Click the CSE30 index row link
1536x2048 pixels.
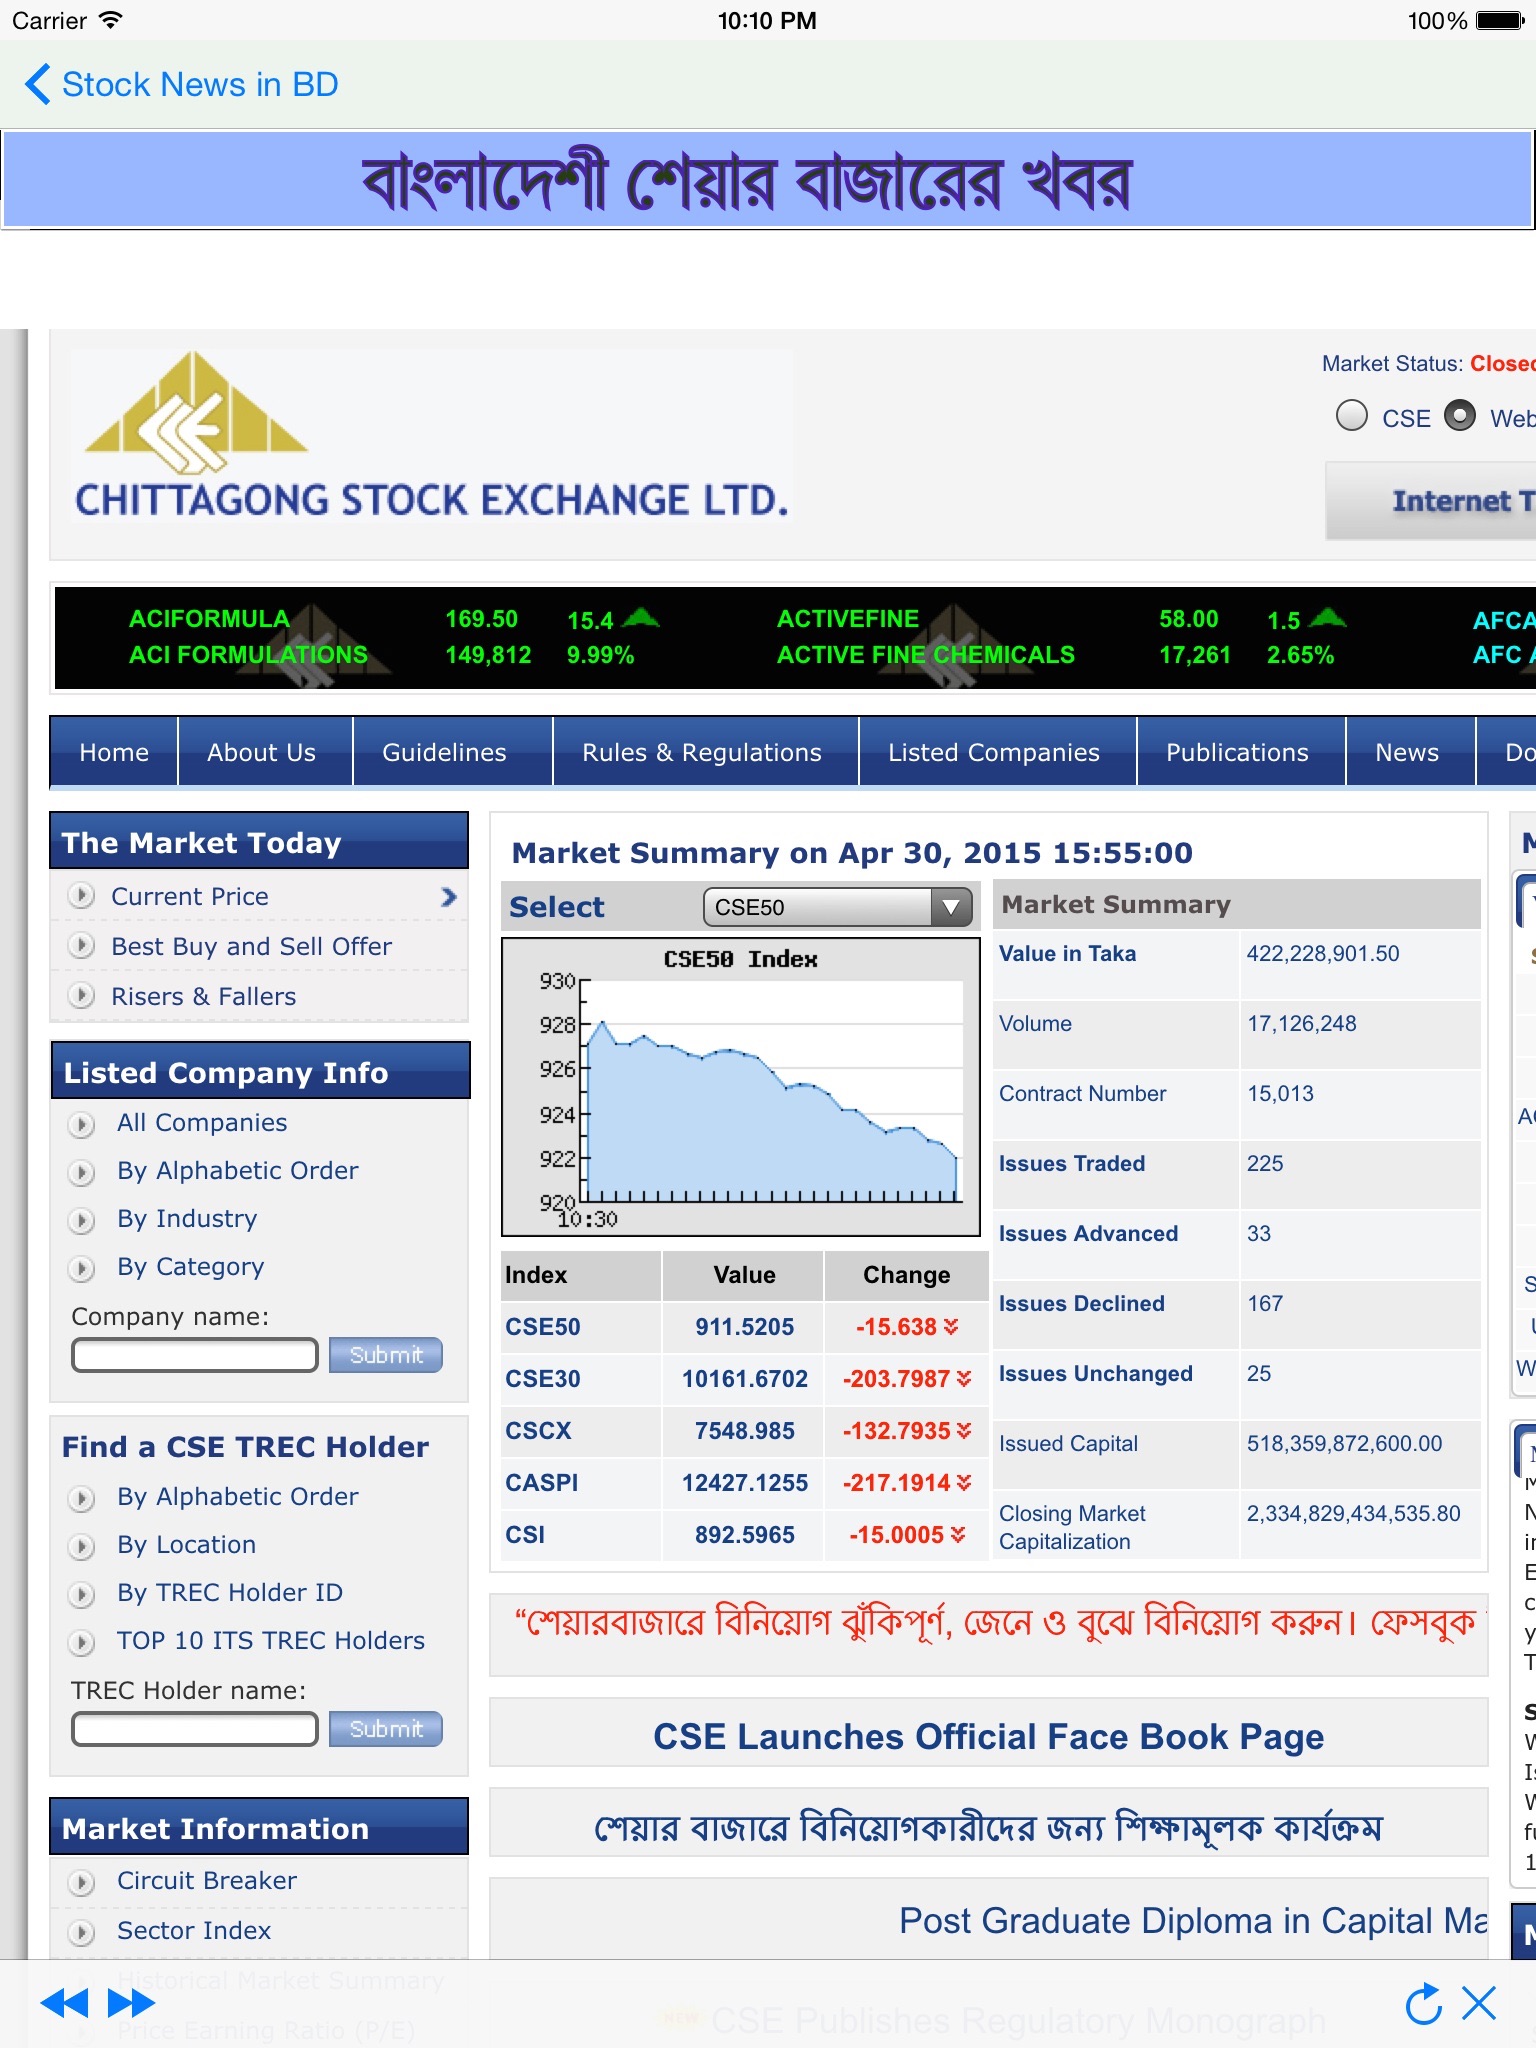[543, 1379]
